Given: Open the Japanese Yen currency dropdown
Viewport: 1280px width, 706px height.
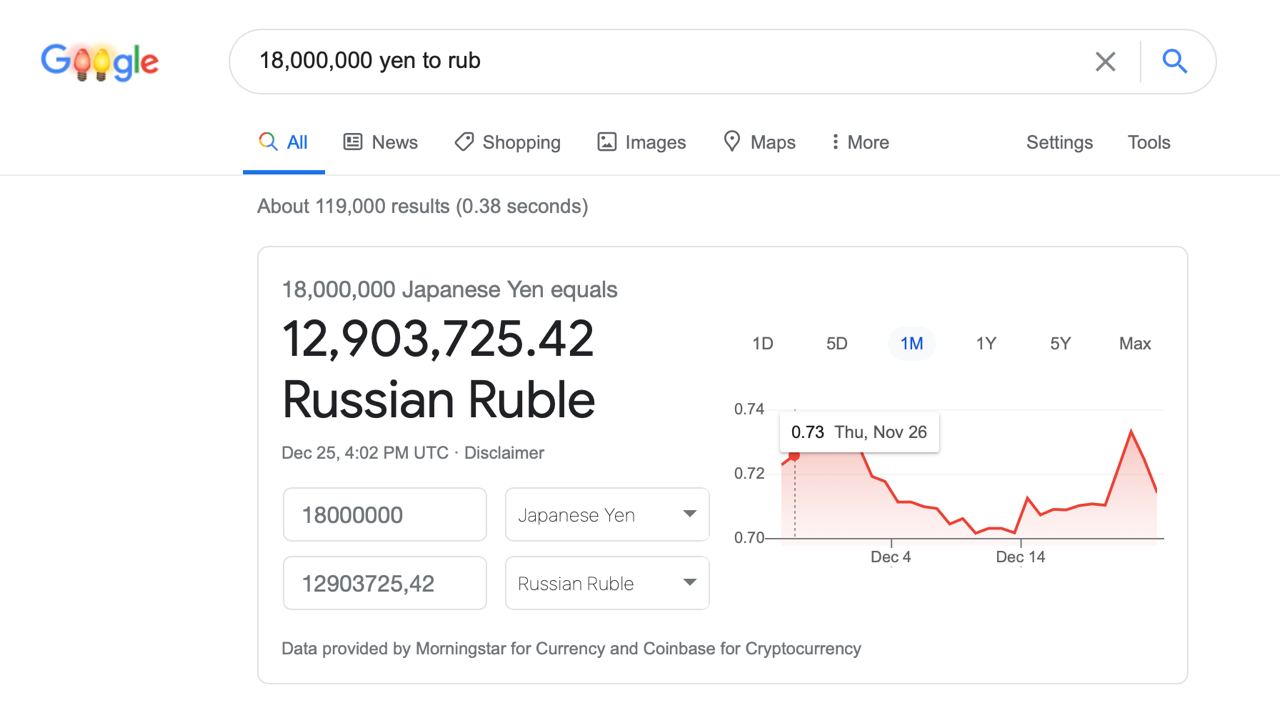Looking at the screenshot, I should 607,515.
